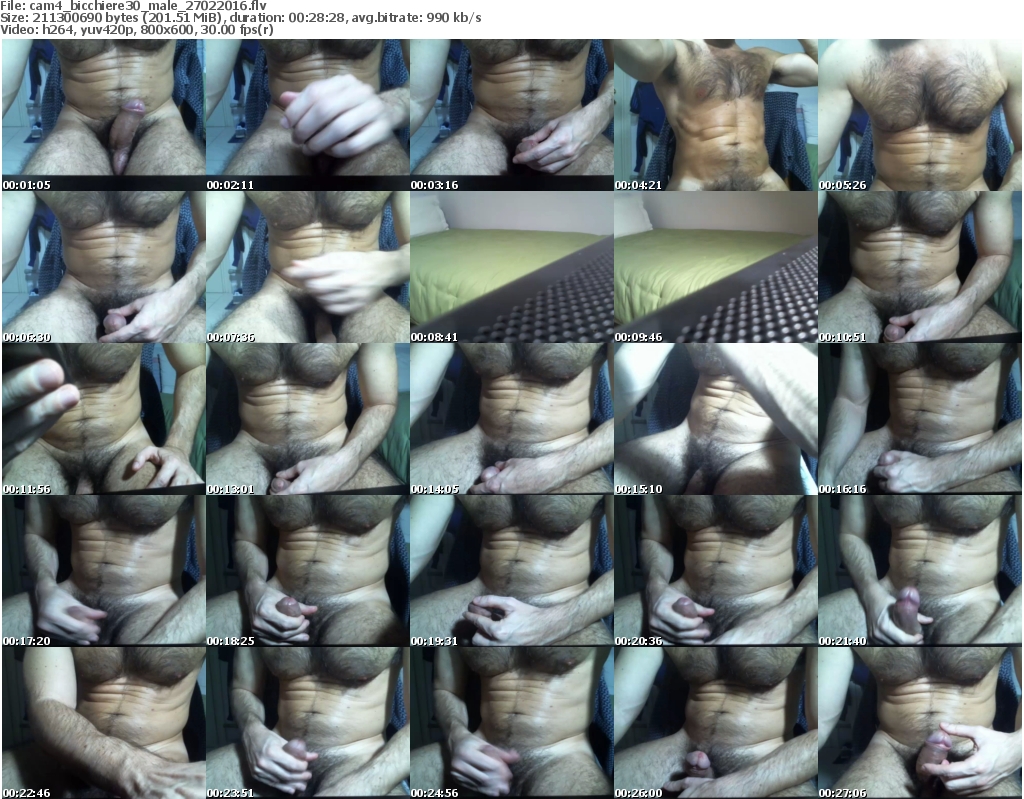Jump to the frame stamped 00:22:46
Screen dimensions: 1024x799
pos(104,723)
